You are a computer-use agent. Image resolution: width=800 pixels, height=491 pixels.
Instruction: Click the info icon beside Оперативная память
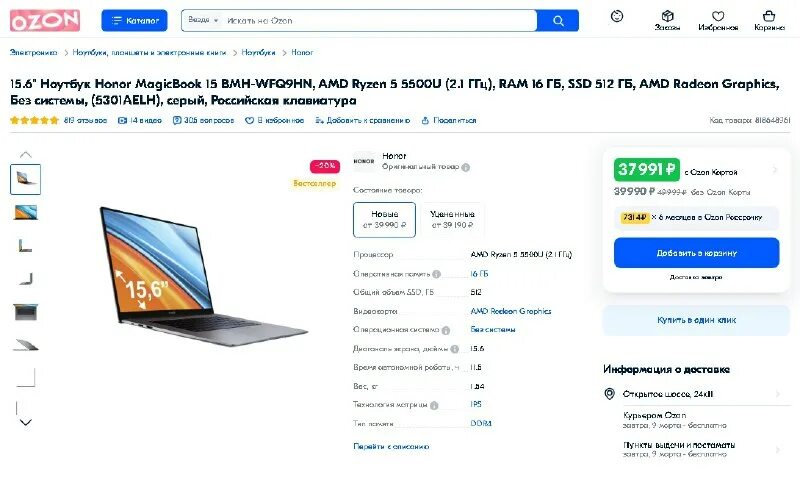tap(436, 274)
